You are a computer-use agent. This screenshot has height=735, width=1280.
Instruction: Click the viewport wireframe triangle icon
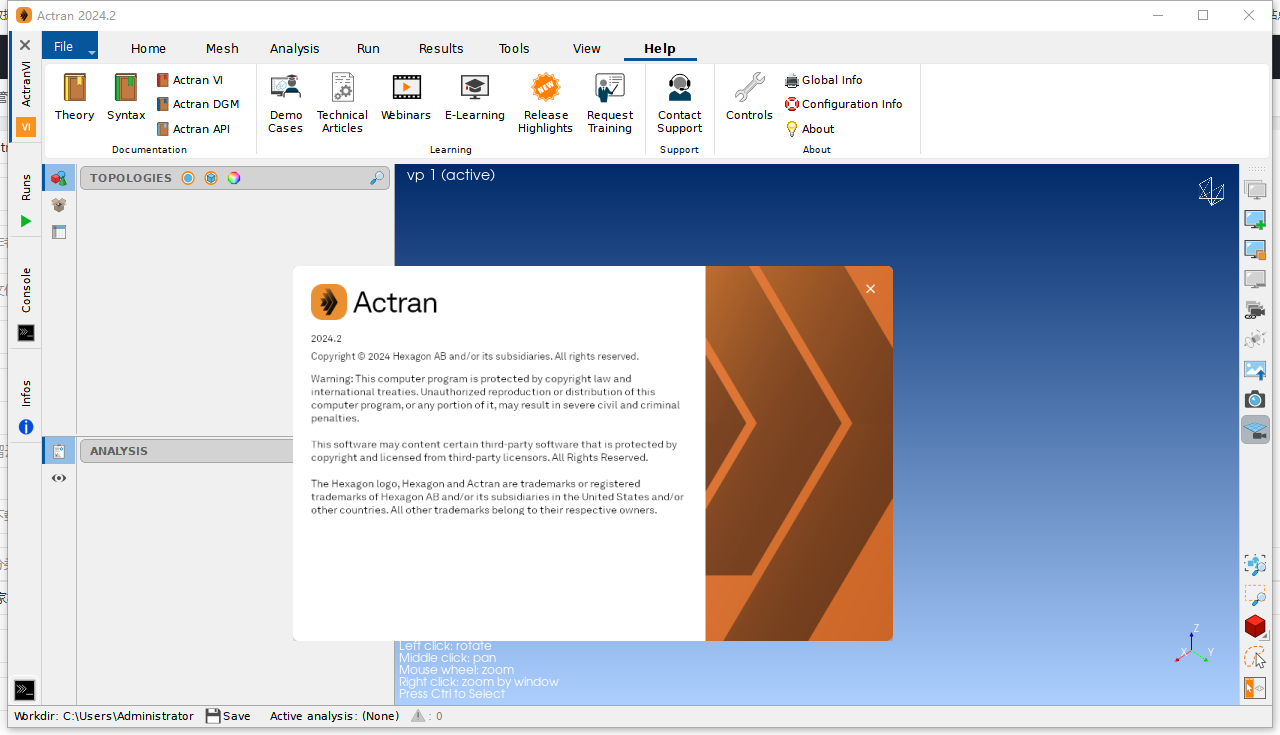(x=1211, y=191)
